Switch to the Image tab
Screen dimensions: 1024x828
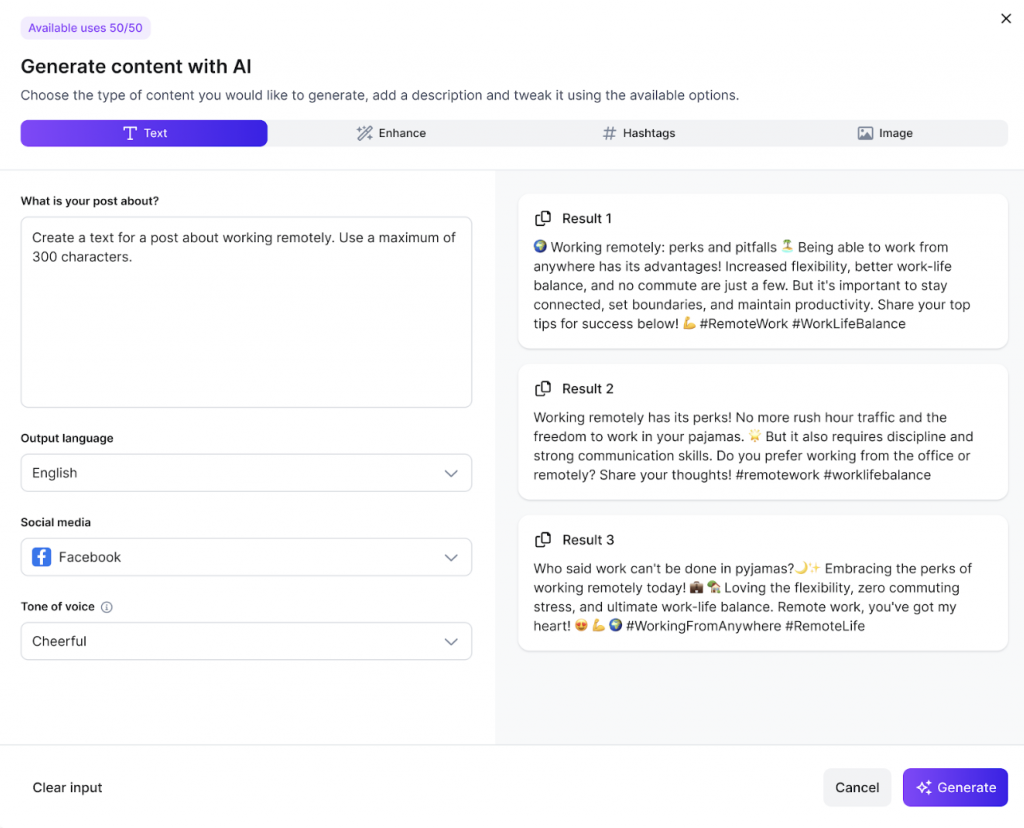884,133
